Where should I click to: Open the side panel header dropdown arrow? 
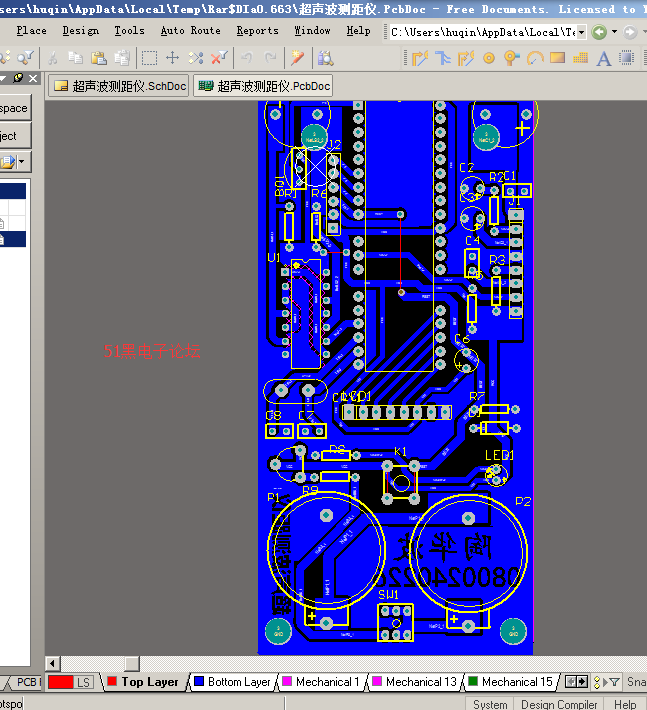pyautogui.click(x=3, y=78)
